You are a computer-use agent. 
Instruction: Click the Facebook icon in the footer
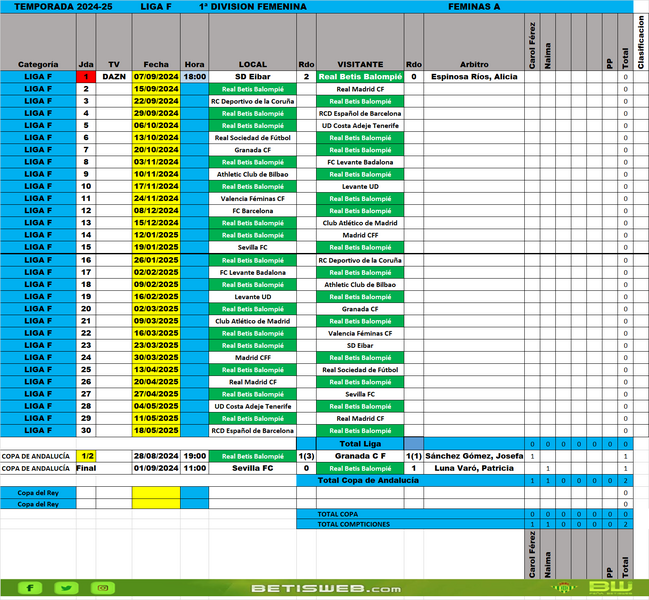(30, 588)
